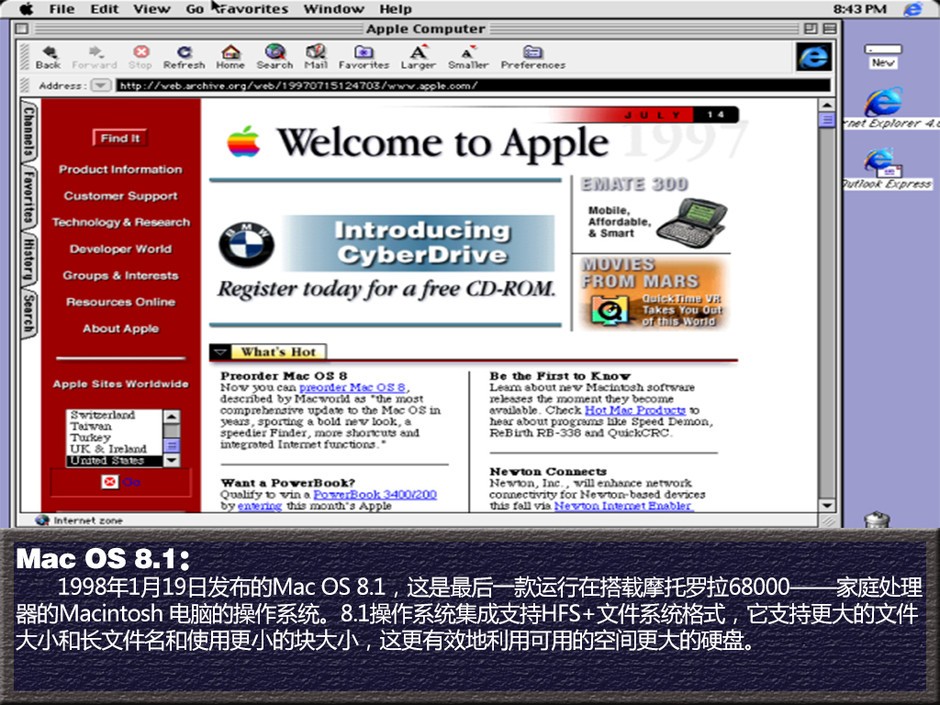The width and height of the screenshot is (940, 705).
Task: Select the New desktop item
Action: coord(883,56)
